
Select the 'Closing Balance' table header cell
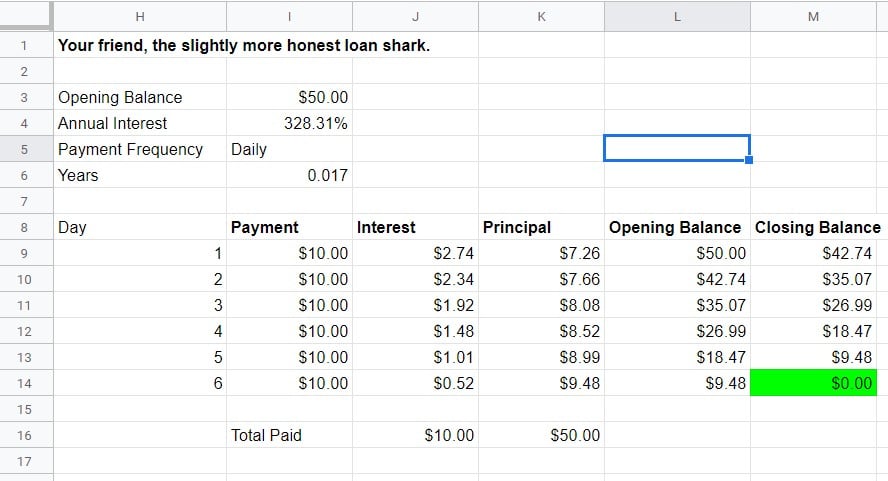813,228
